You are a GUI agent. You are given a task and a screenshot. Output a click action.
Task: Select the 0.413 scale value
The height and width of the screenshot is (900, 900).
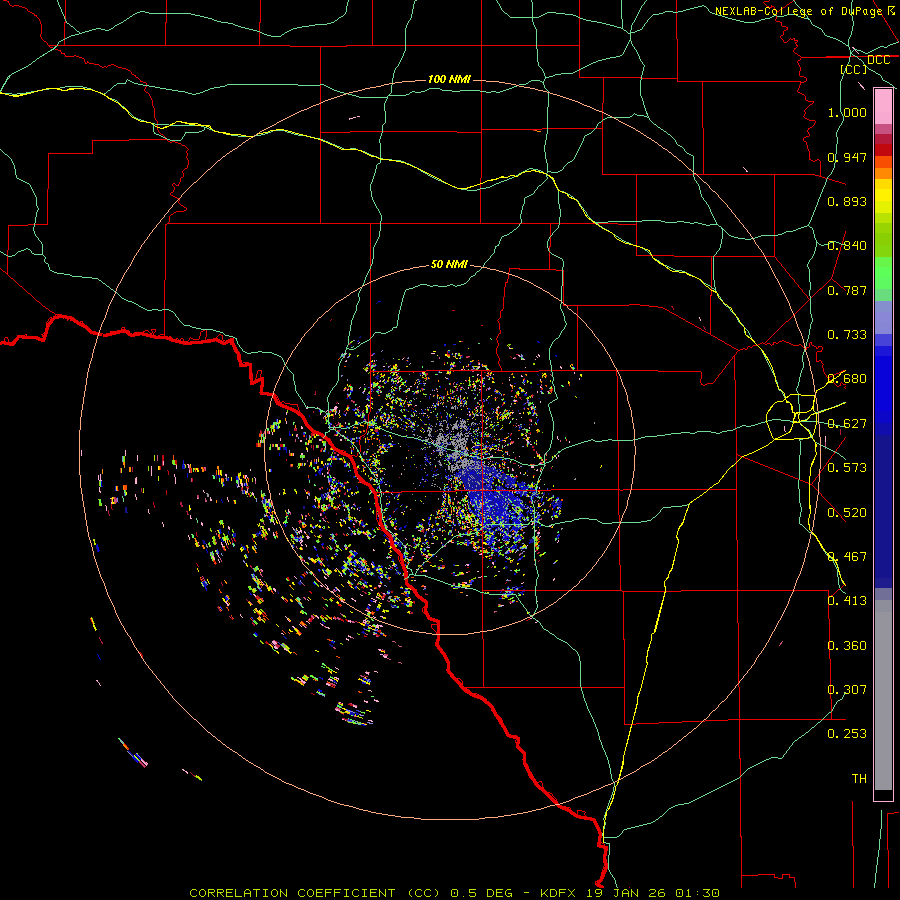pos(847,601)
